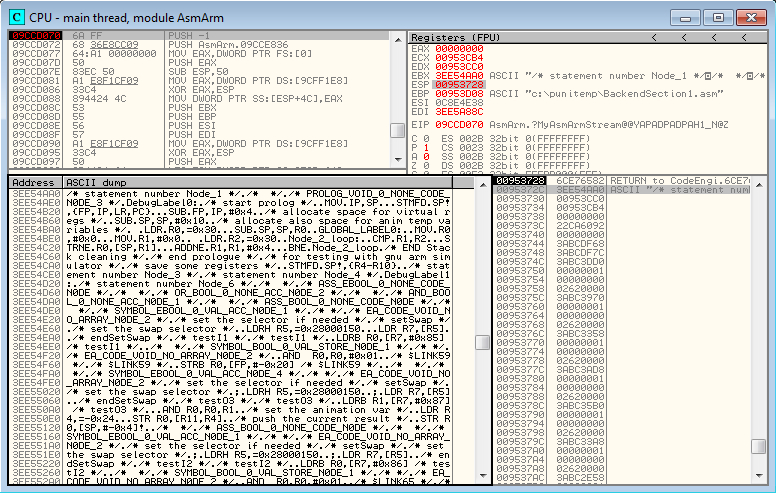776x493 pixels.
Task: Select stack value 22CA6092
Action: tap(580, 226)
